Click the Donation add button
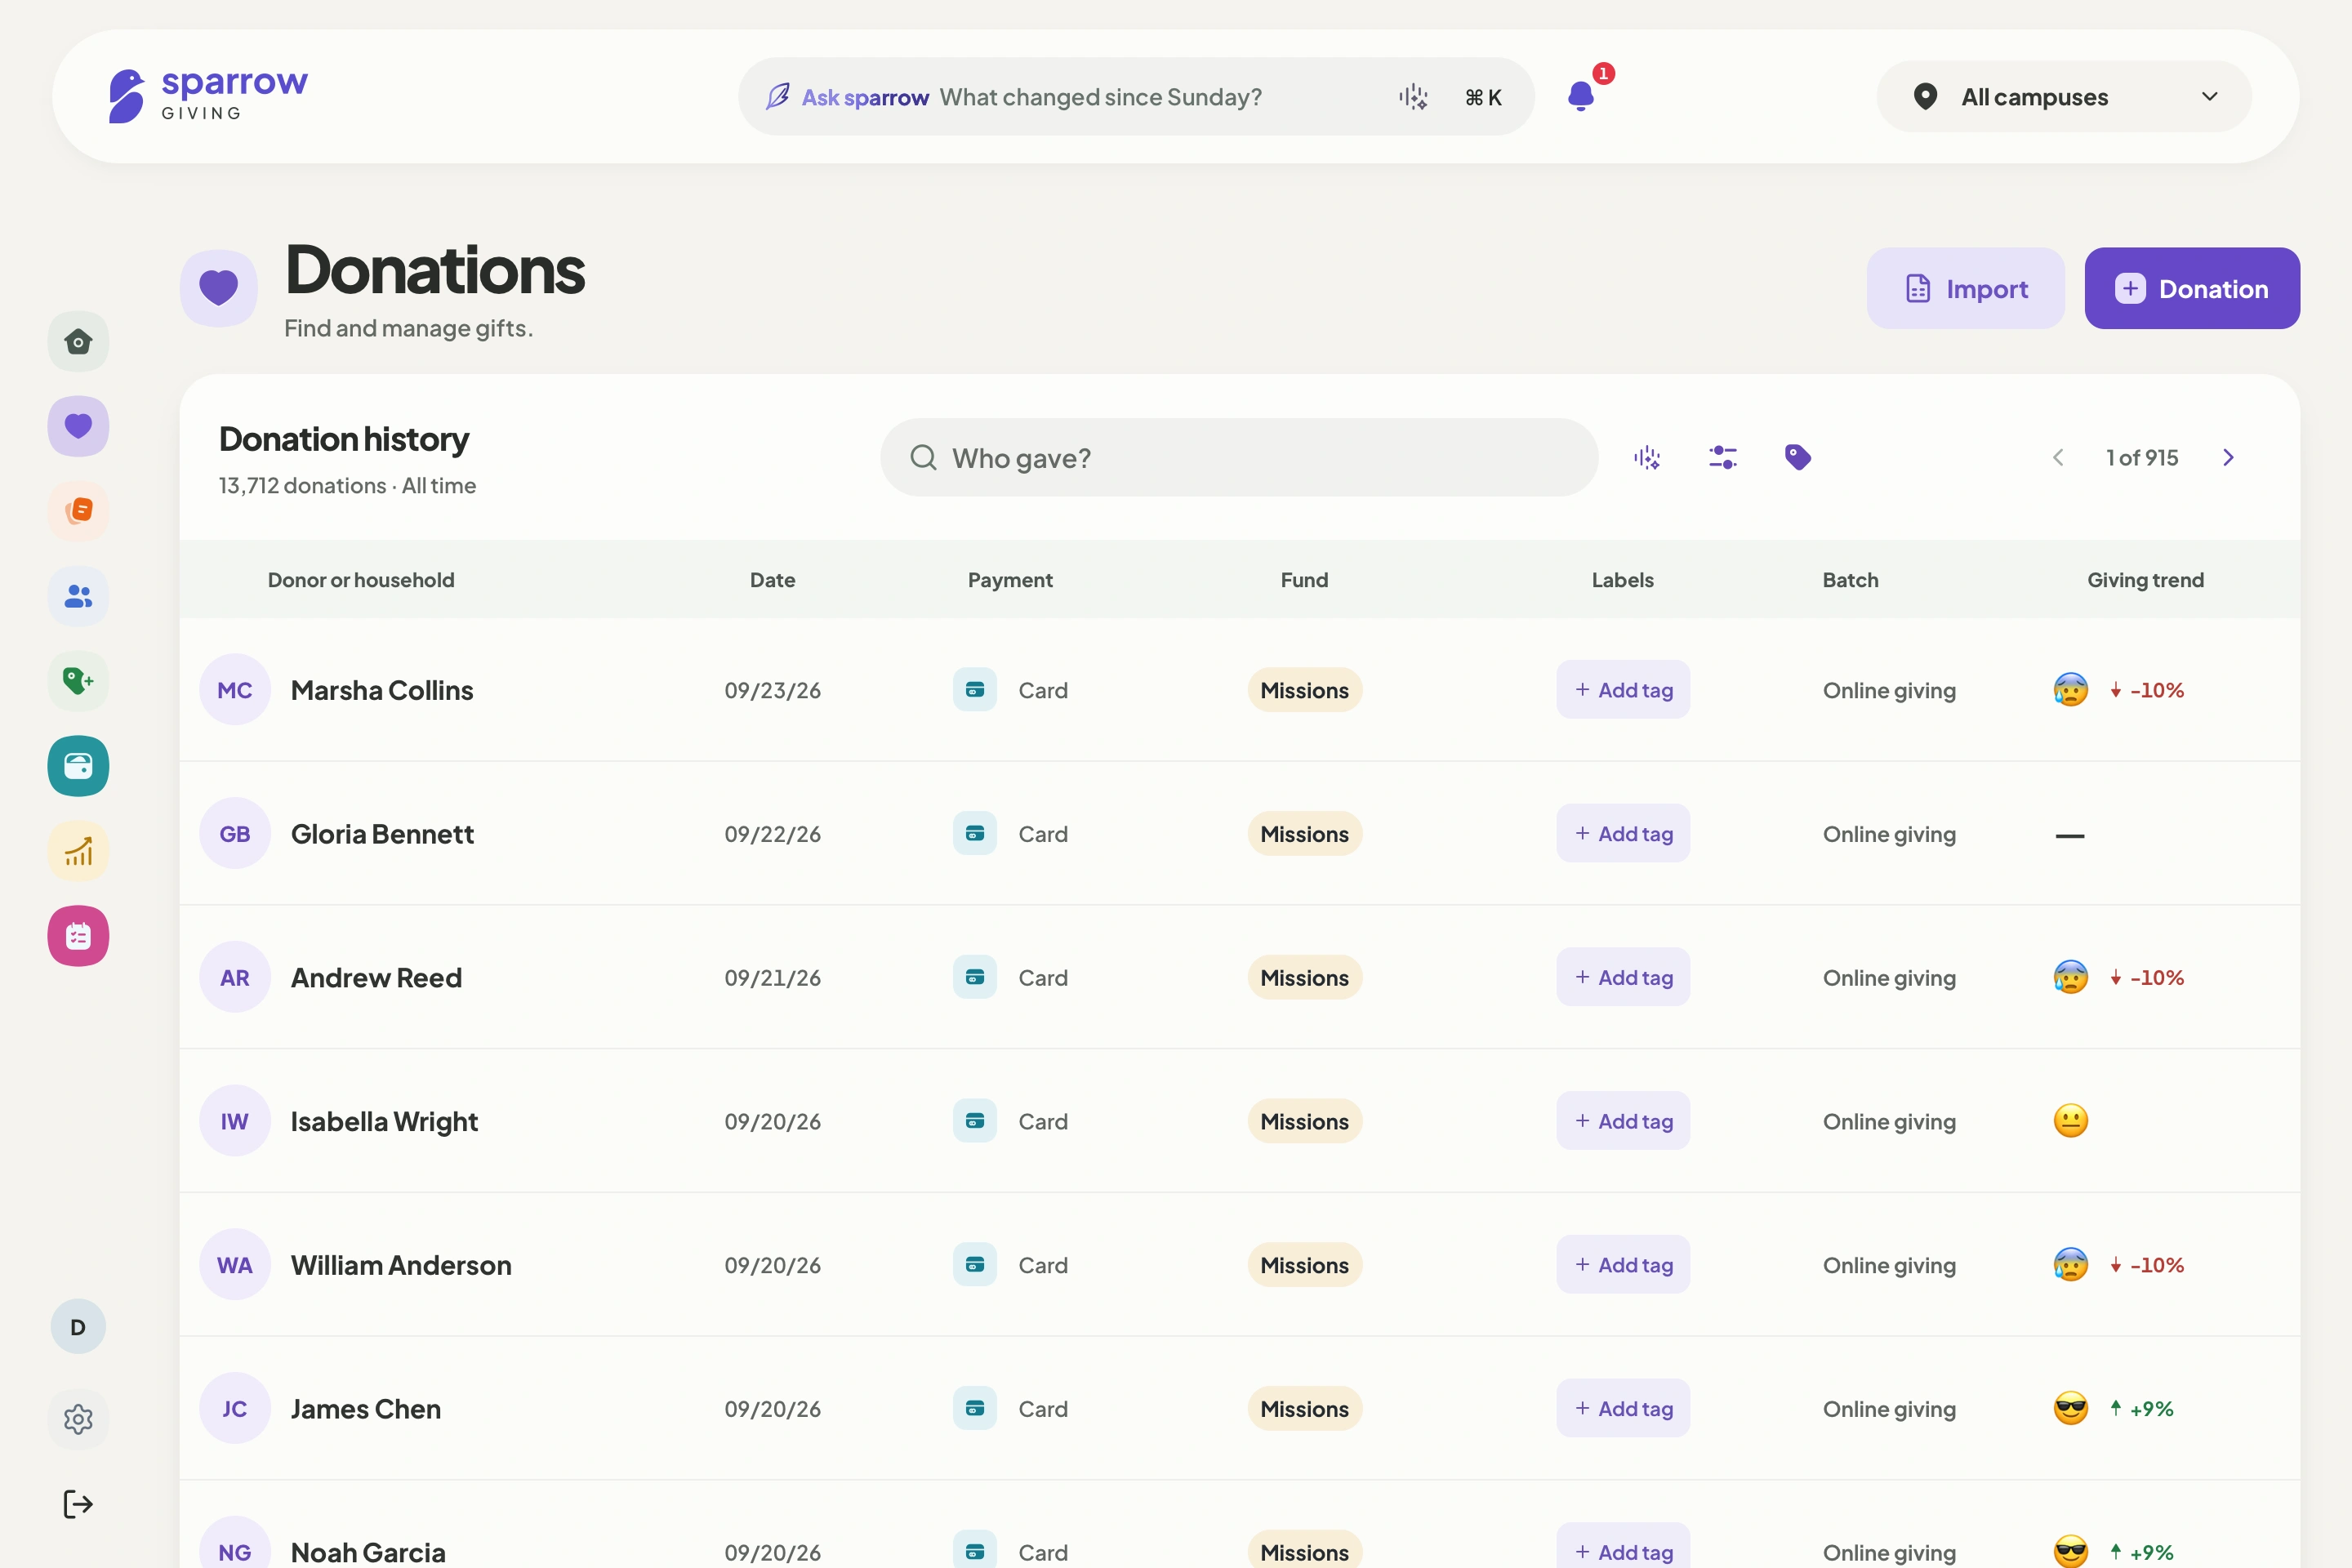2352x1568 pixels. tap(2192, 288)
